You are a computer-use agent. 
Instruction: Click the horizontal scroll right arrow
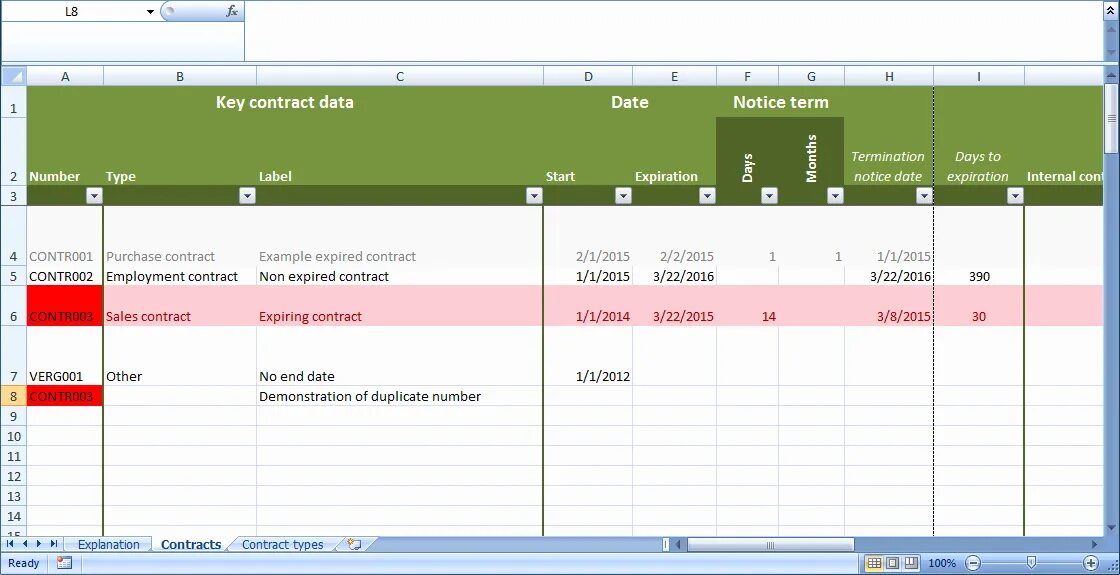coord(1094,545)
